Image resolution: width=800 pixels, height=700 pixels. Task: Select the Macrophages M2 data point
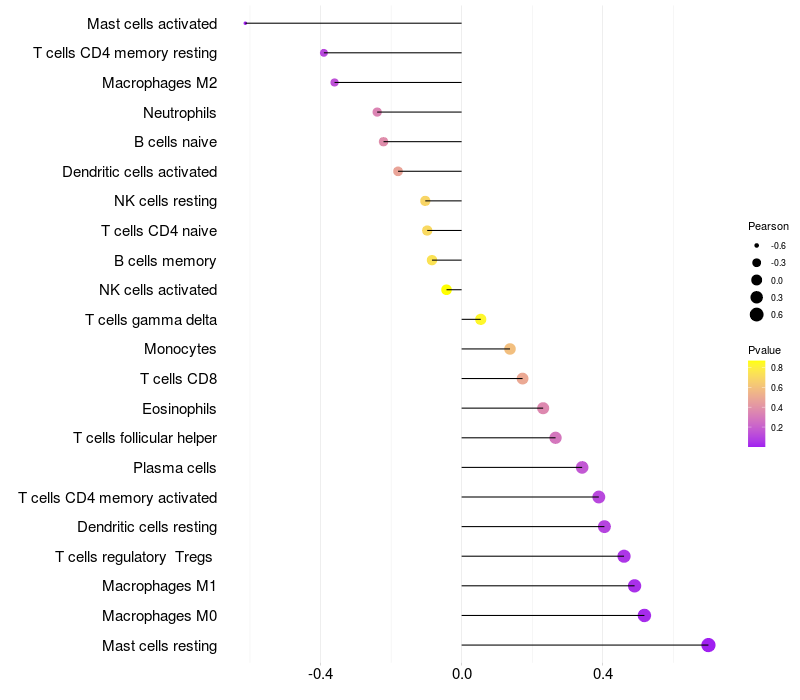click(x=334, y=82)
